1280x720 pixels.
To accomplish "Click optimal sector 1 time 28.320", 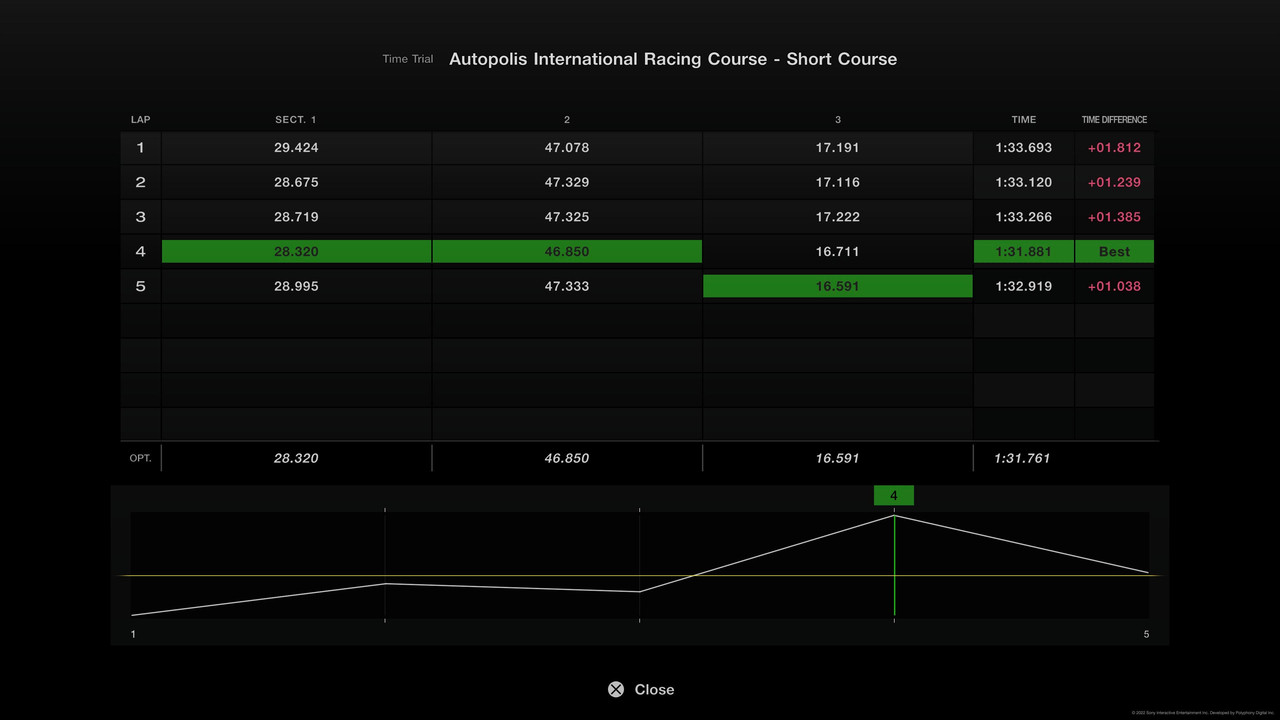I will pos(296,458).
